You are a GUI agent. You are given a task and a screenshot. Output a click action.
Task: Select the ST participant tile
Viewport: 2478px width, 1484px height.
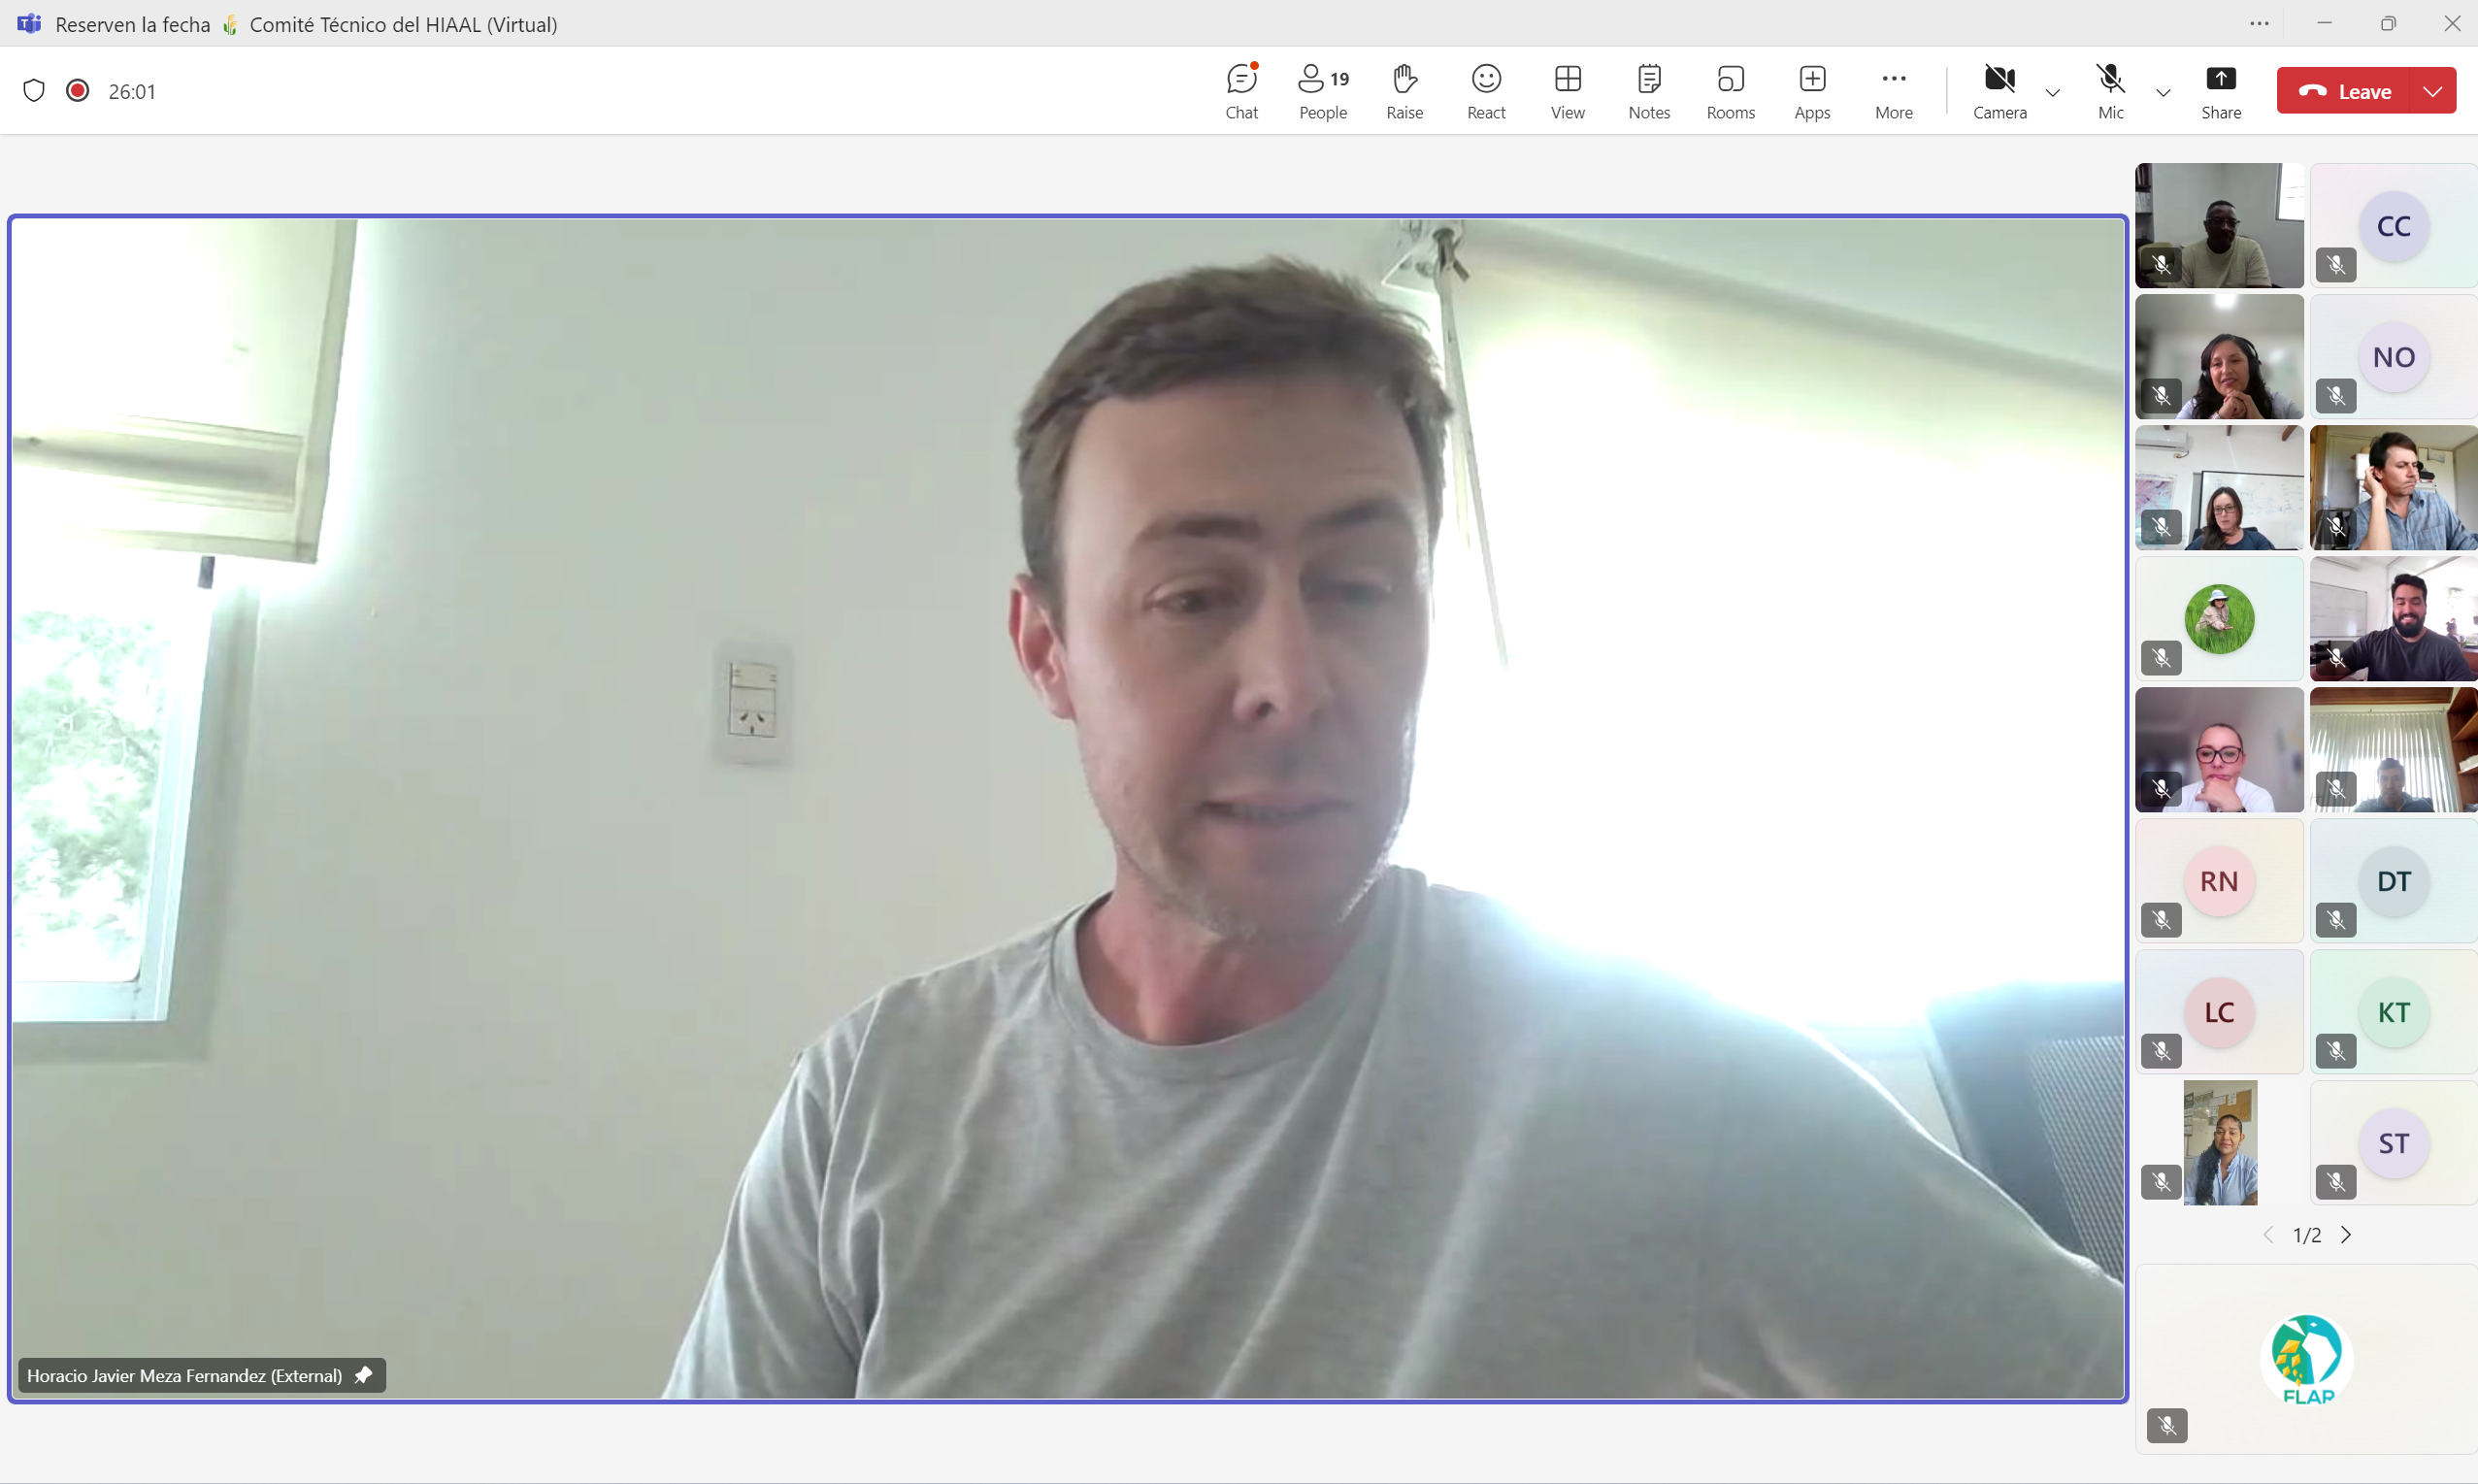click(2393, 1143)
